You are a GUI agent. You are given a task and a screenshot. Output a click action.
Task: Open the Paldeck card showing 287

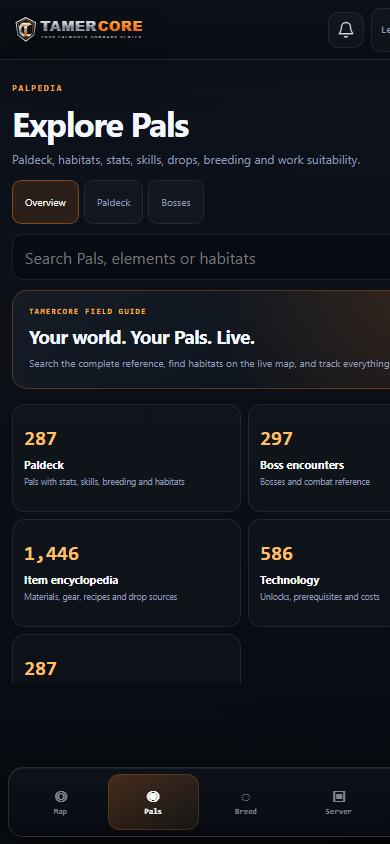tap(126, 458)
